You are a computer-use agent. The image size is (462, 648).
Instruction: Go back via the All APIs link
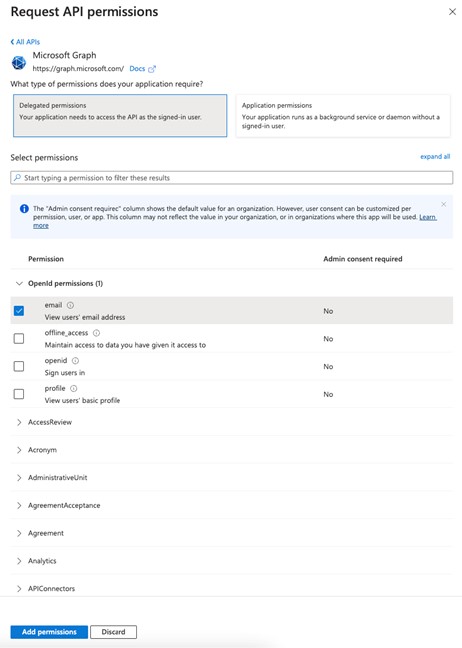coord(25,42)
